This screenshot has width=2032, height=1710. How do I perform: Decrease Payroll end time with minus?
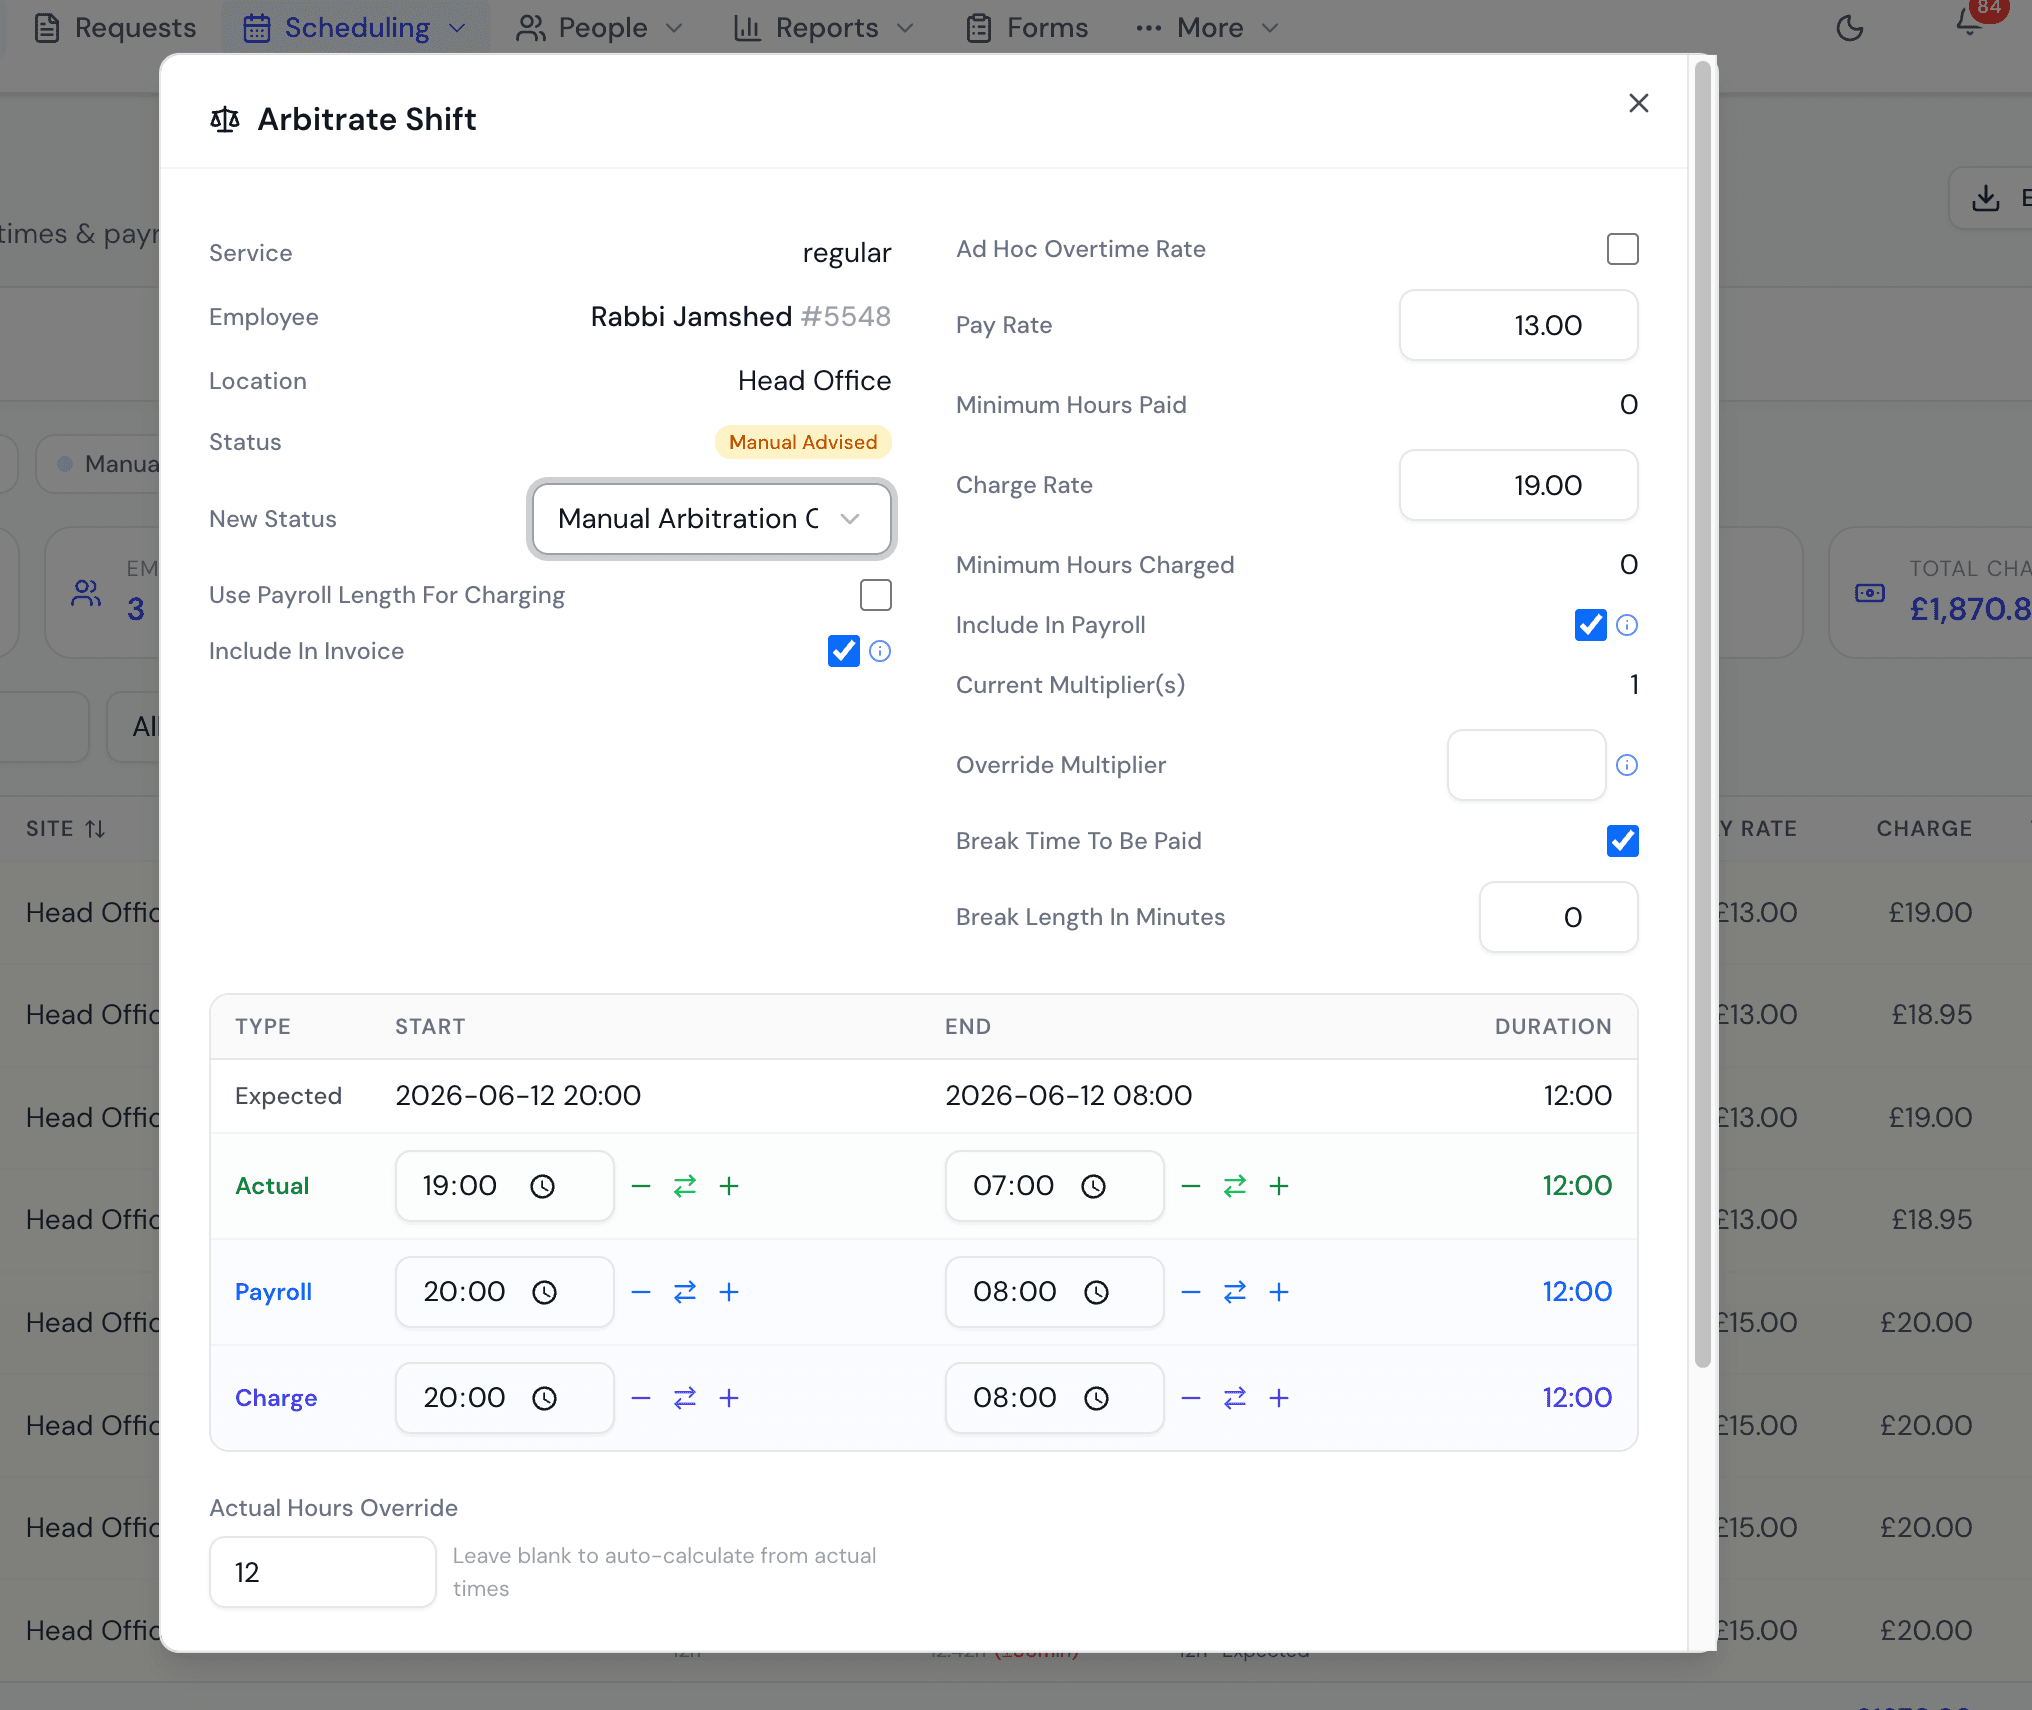pyautogui.click(x=1191, y=1292)
